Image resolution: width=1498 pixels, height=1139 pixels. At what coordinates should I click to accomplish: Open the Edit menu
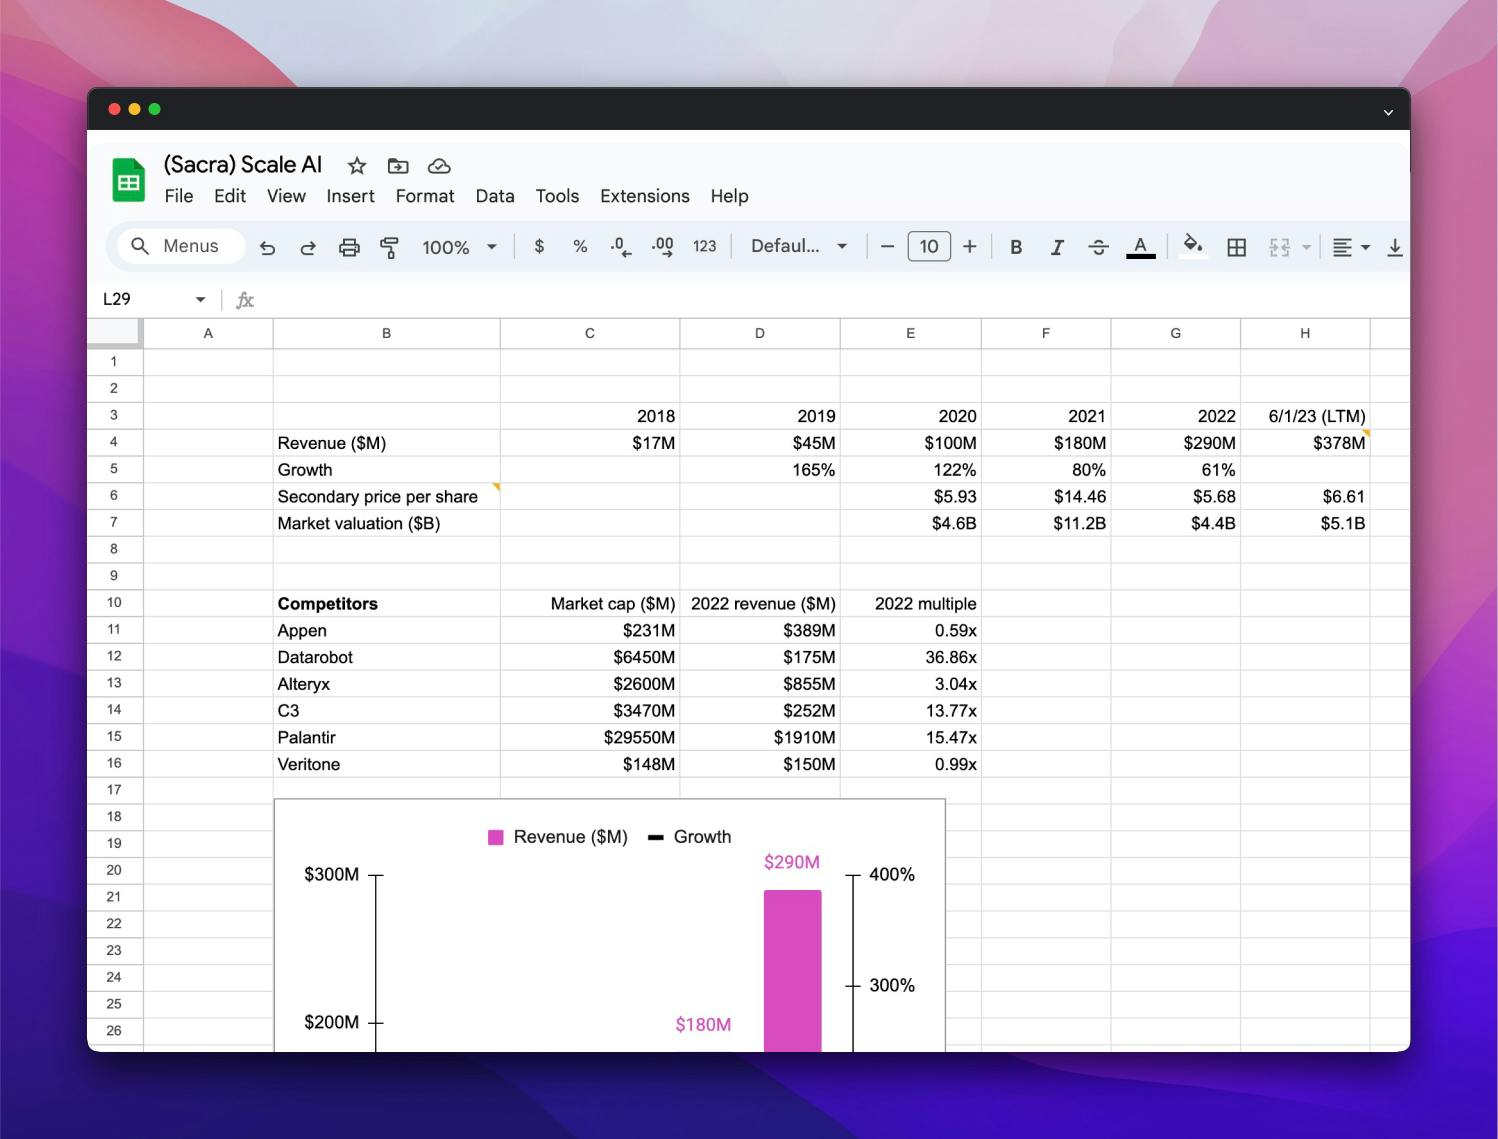click(x=230, y=196)
